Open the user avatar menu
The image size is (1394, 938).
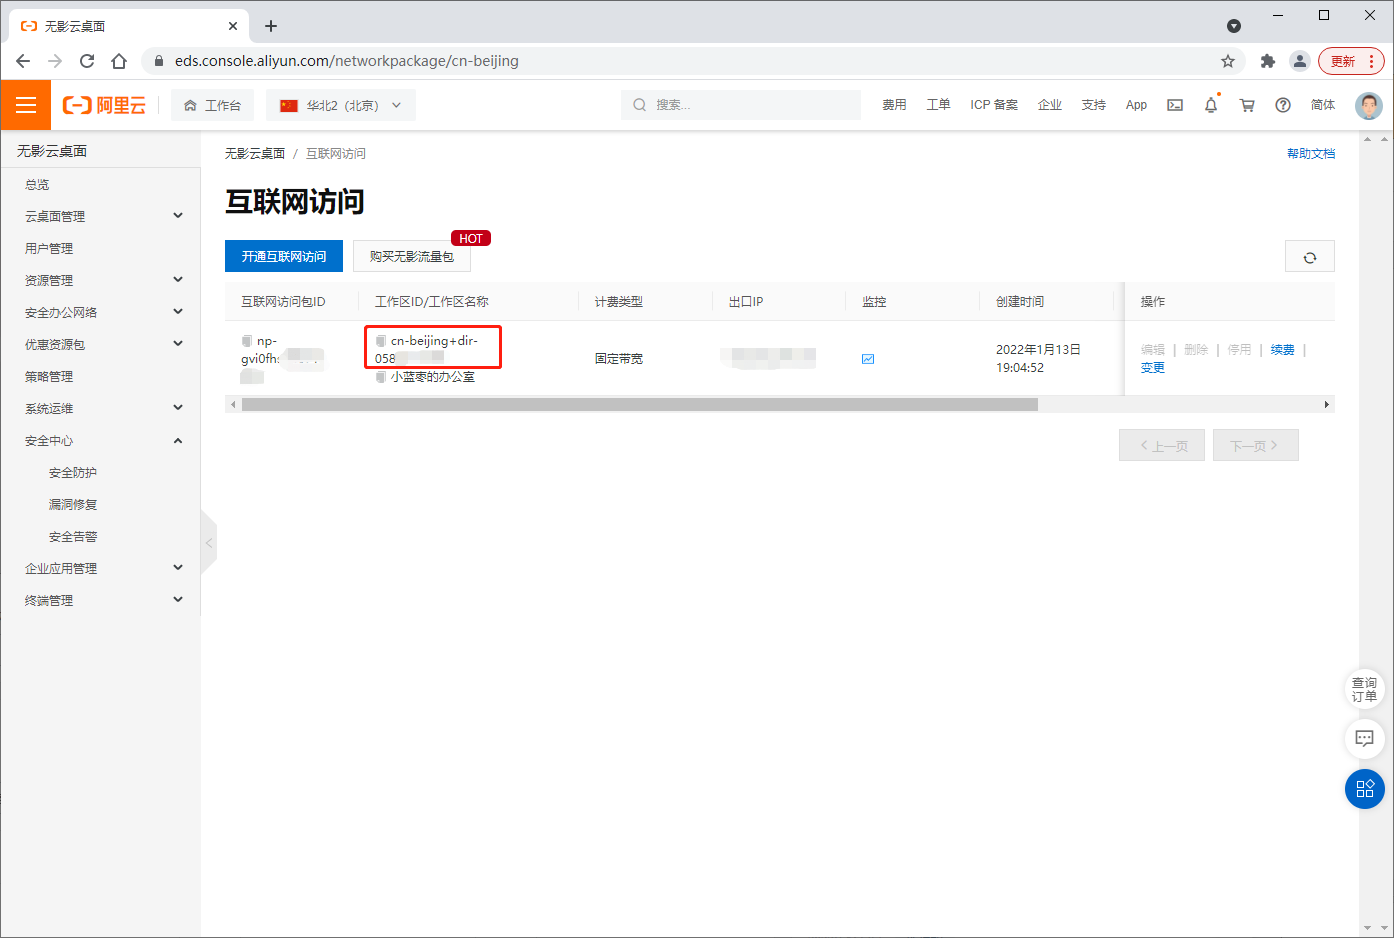pos(1368,105)
